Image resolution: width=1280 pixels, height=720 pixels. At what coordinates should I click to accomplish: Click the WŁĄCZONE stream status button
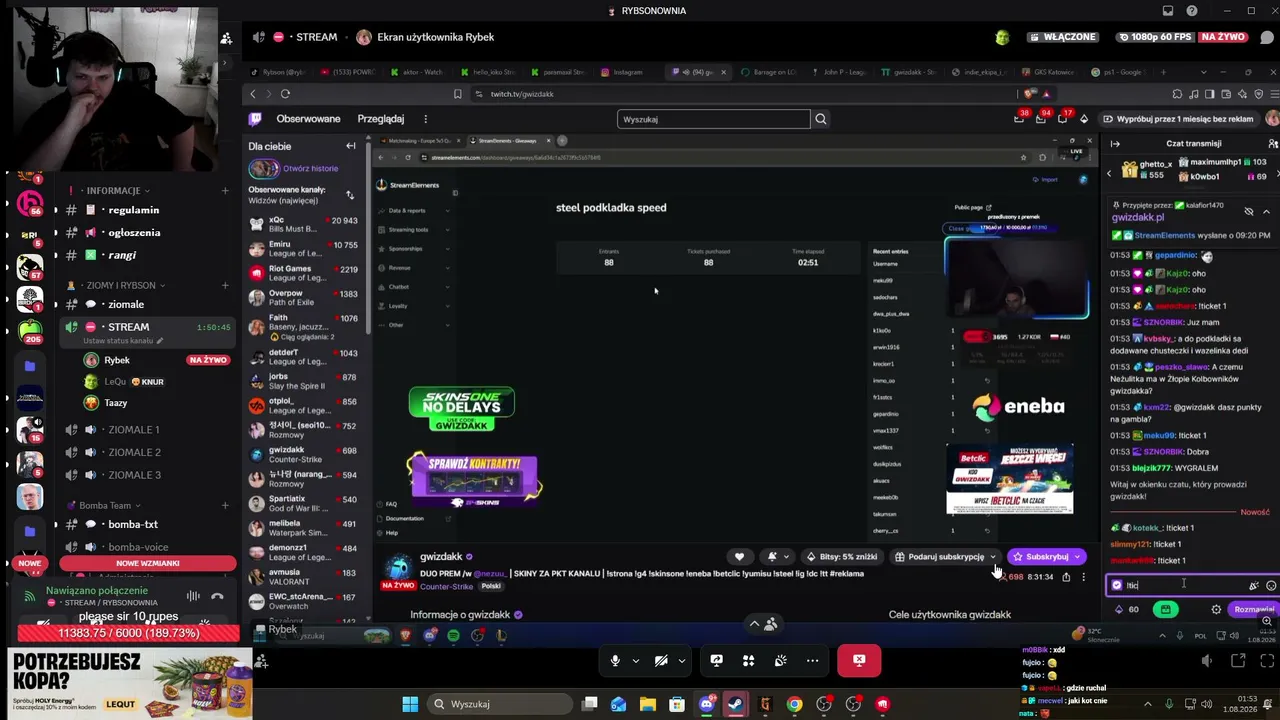[1061, 37]
